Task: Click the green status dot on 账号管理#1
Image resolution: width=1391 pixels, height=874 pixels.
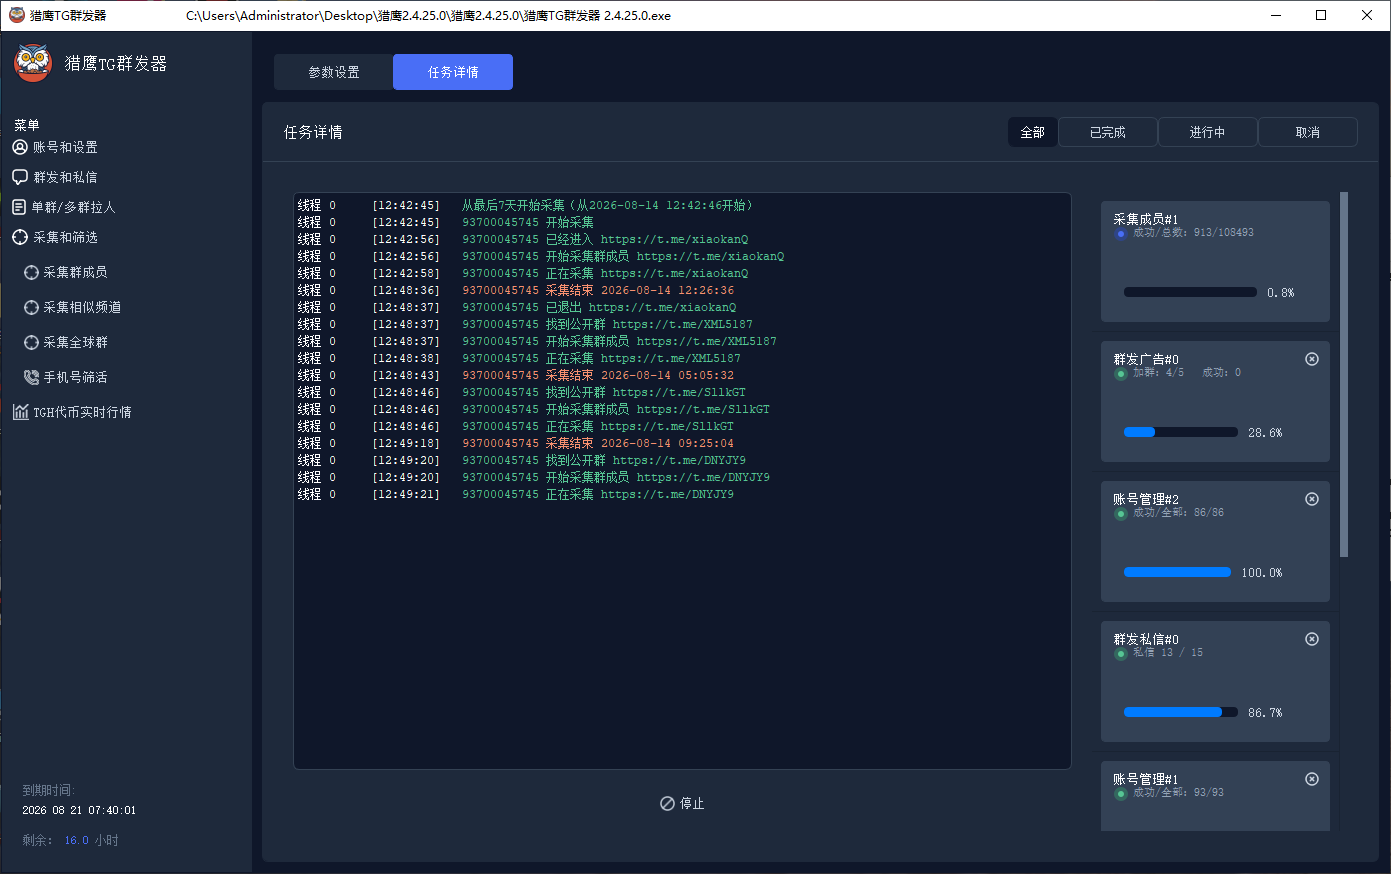Action: [1121, 794]
